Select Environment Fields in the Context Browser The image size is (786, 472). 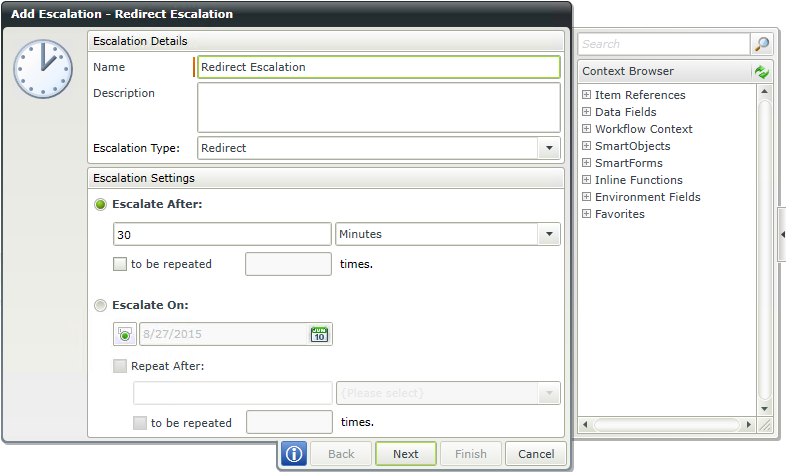[x=647, y=197]
